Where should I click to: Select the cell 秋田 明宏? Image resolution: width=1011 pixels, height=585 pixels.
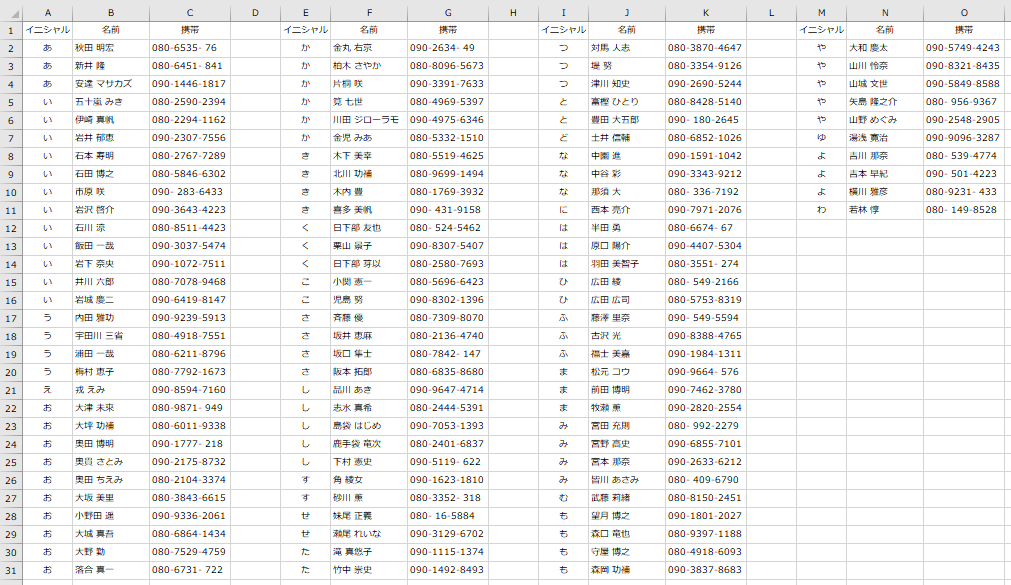click(111, 48)
